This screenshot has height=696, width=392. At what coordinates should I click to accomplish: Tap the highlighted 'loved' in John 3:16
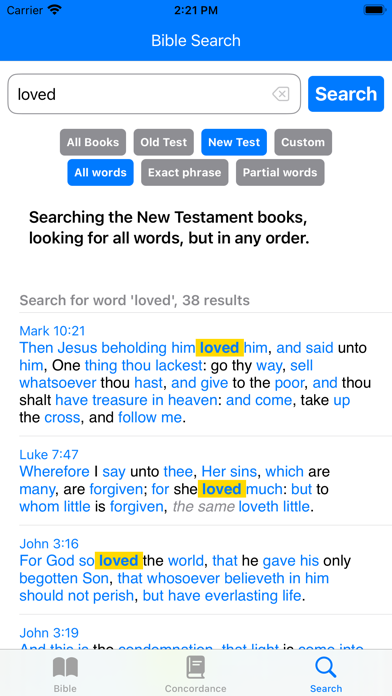(x=119, y=561)
